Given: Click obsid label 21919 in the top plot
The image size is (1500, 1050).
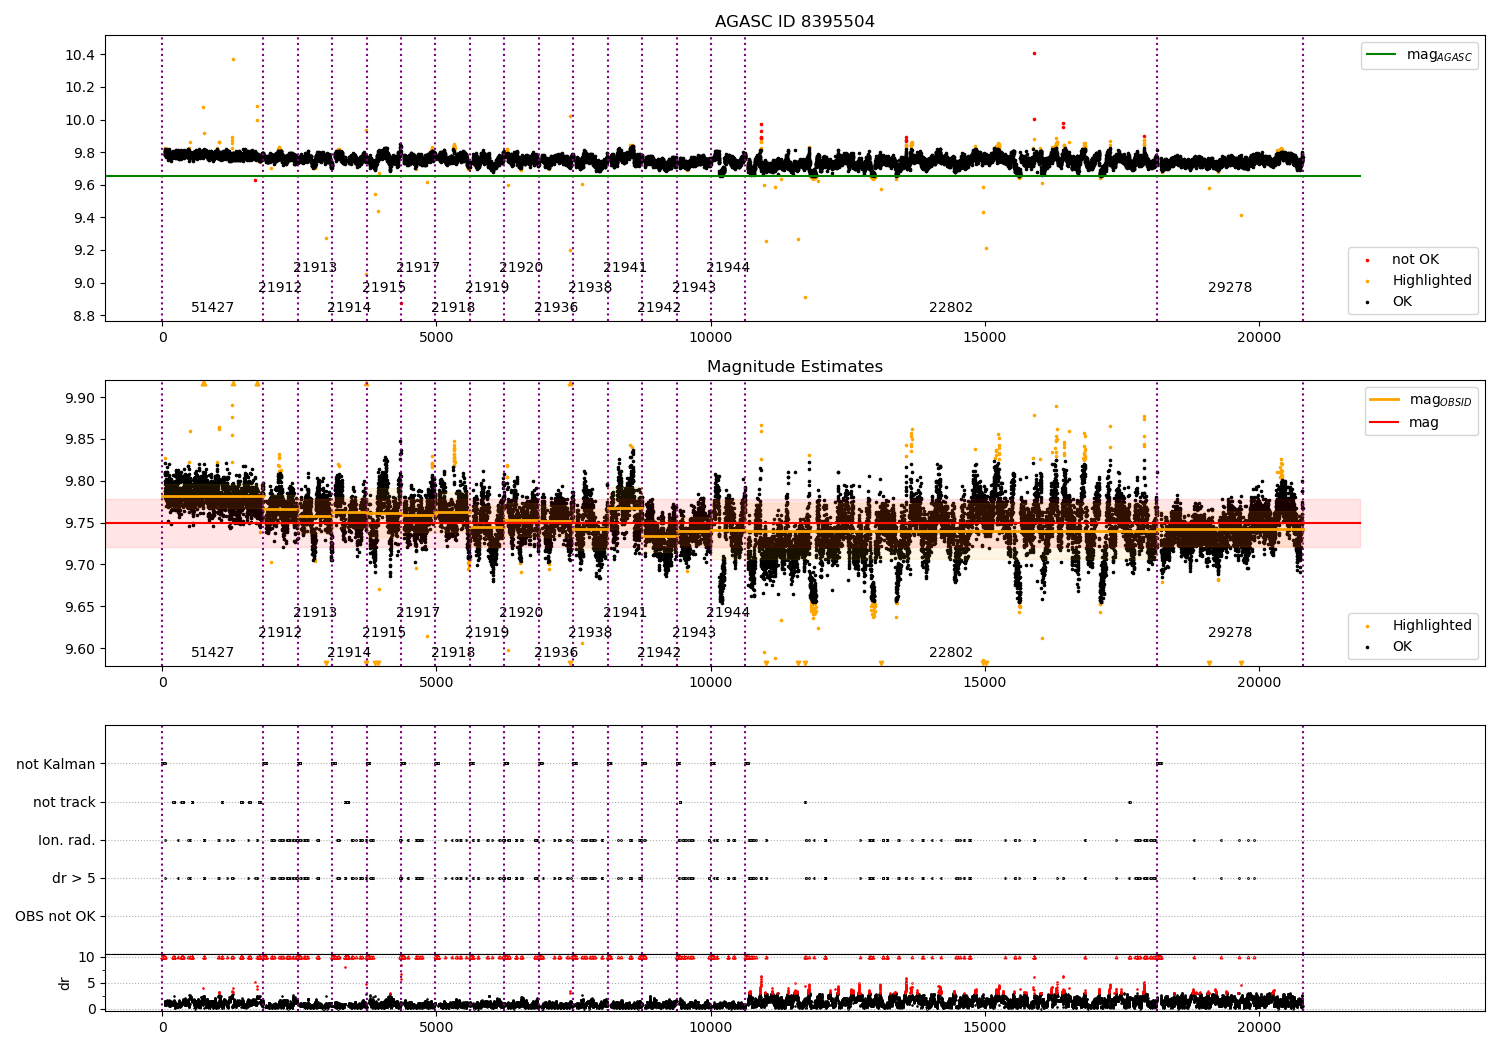Looking at the screenshot, I should (487, 287).
